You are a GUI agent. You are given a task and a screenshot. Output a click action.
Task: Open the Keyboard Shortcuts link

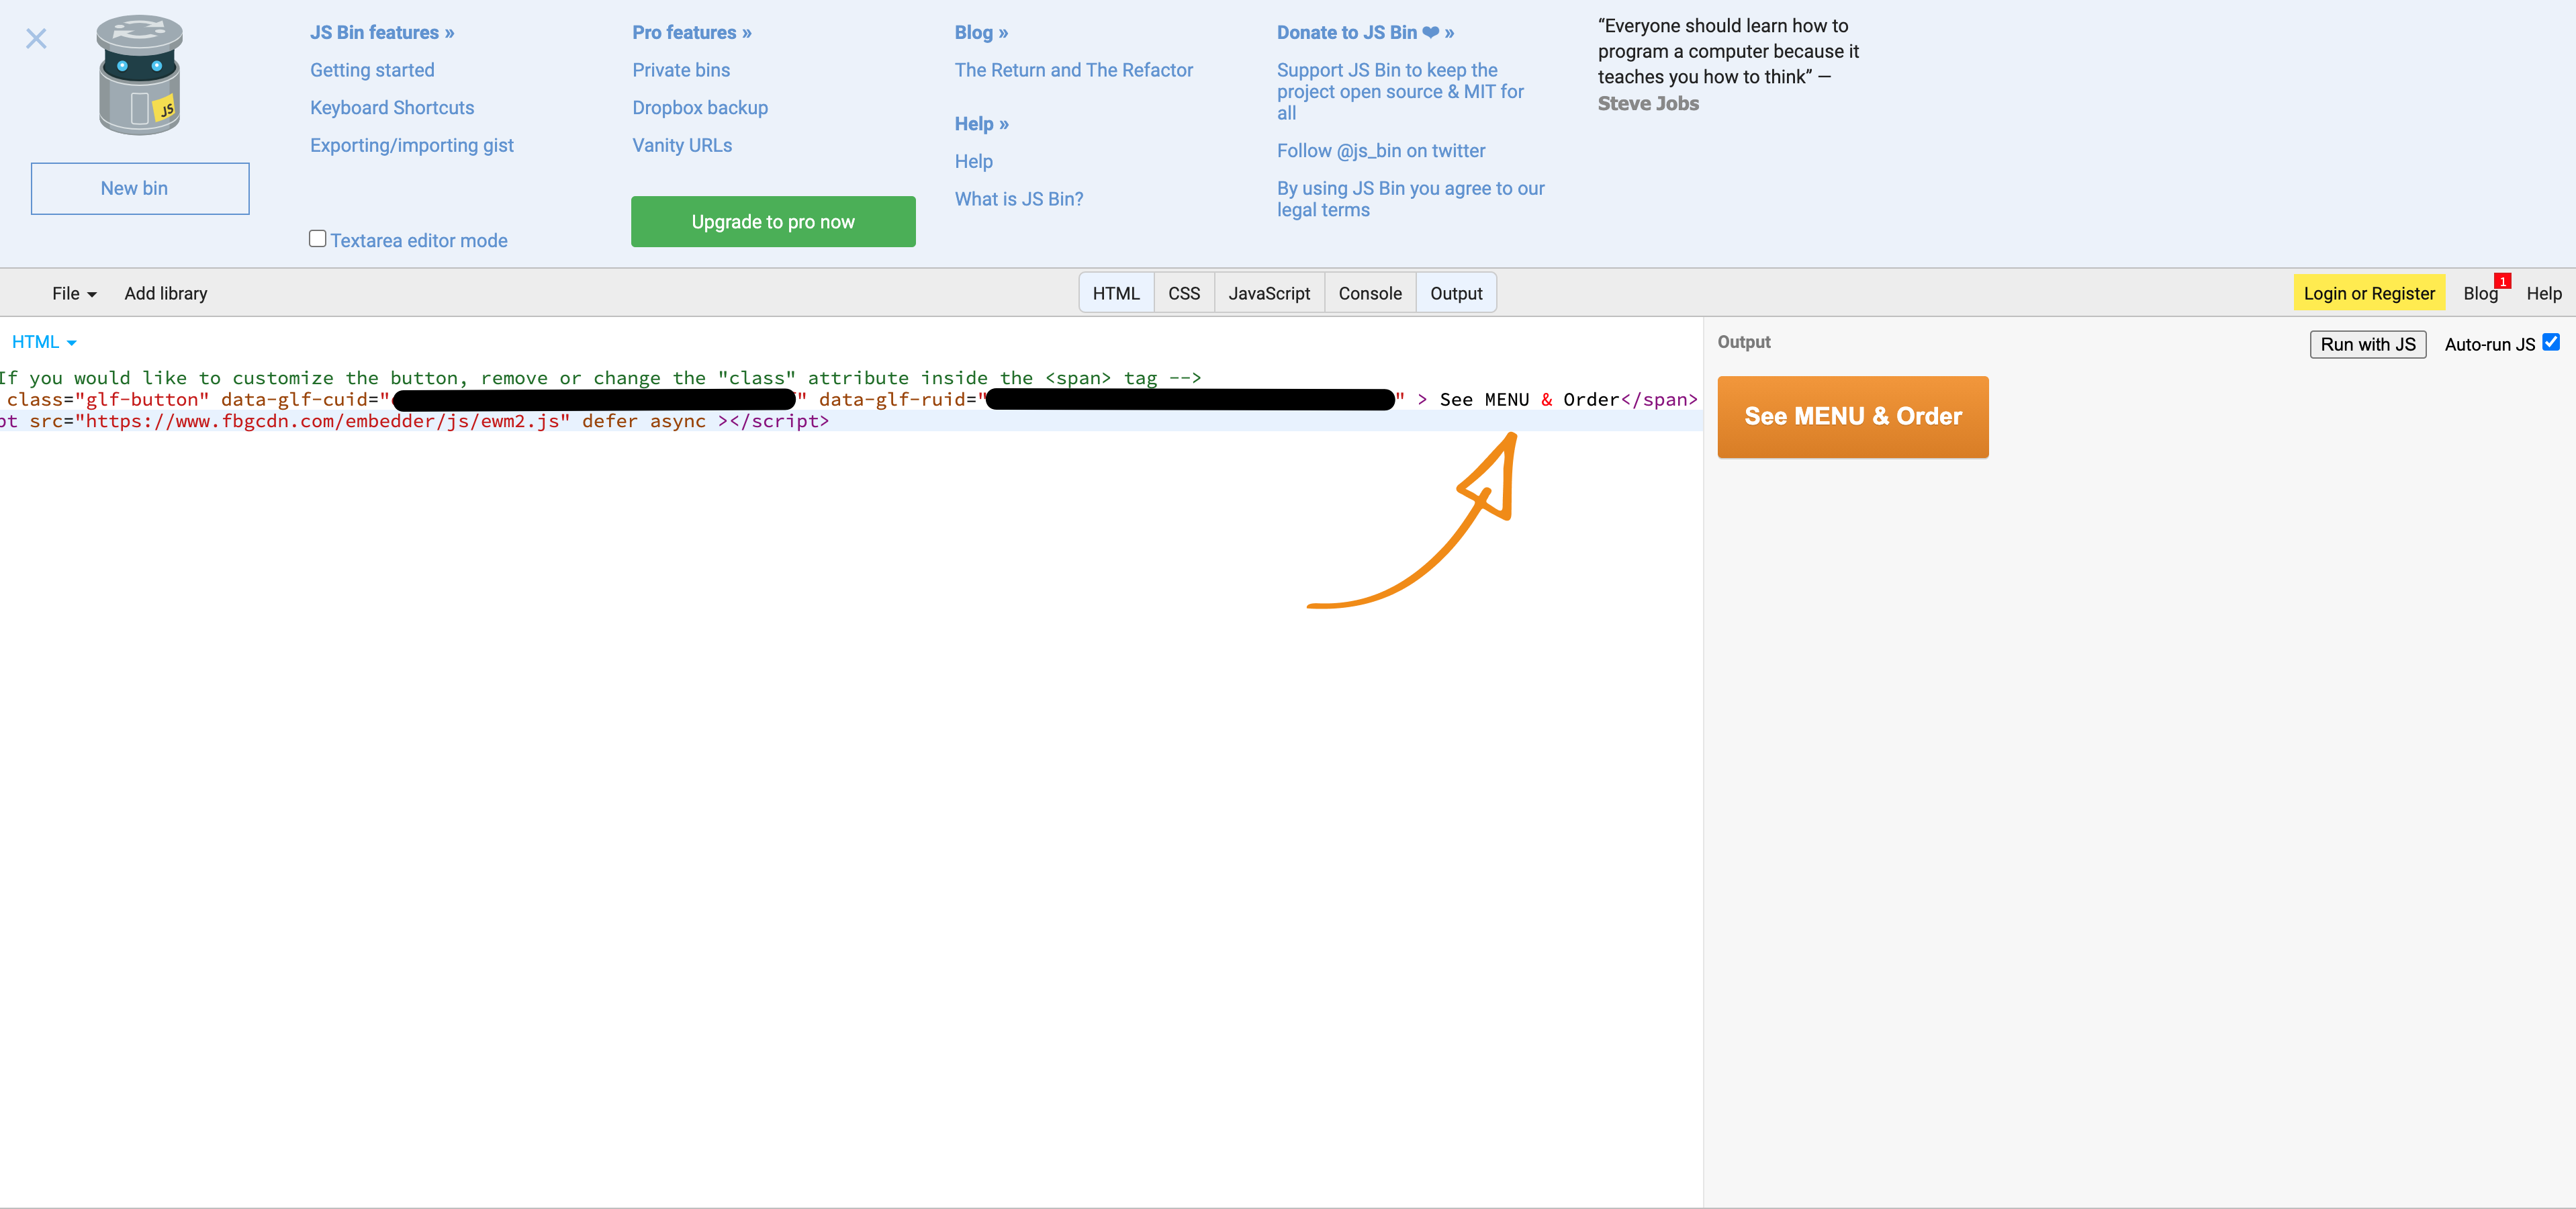[x=391, y=107]
